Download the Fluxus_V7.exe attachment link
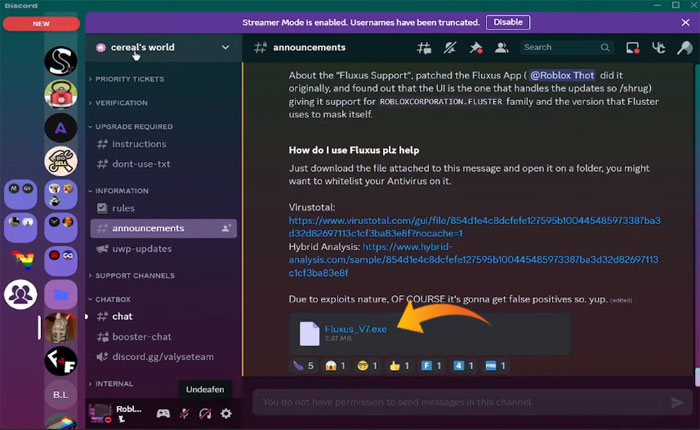The height and width of the screenshot is (430, 700). coord(349,327)
